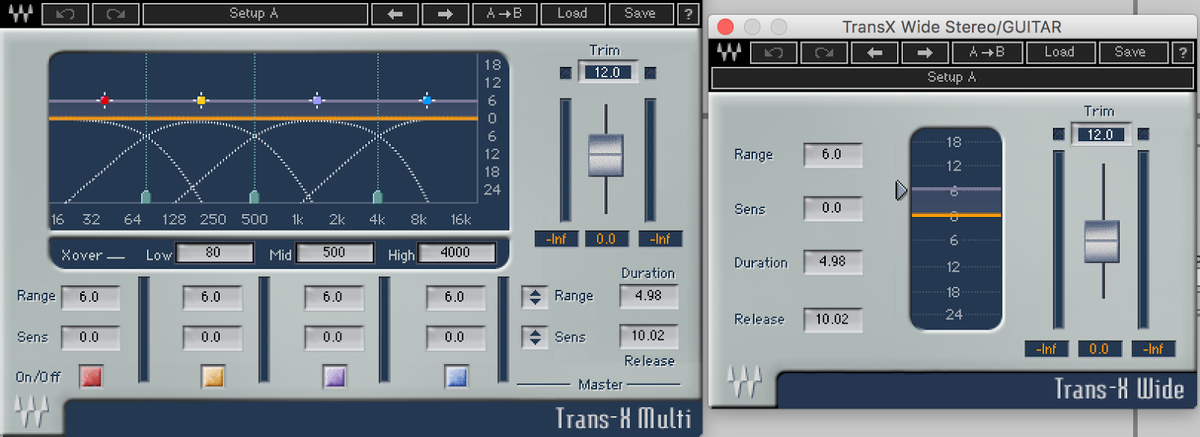
Task: Click Load in TransX Wide toolbar
Action: [1059, 52]
